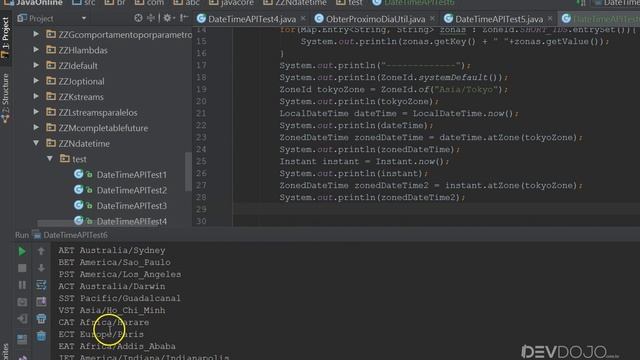
Task: Click empty line 29 in editor
Action: [x=436, y=209]
